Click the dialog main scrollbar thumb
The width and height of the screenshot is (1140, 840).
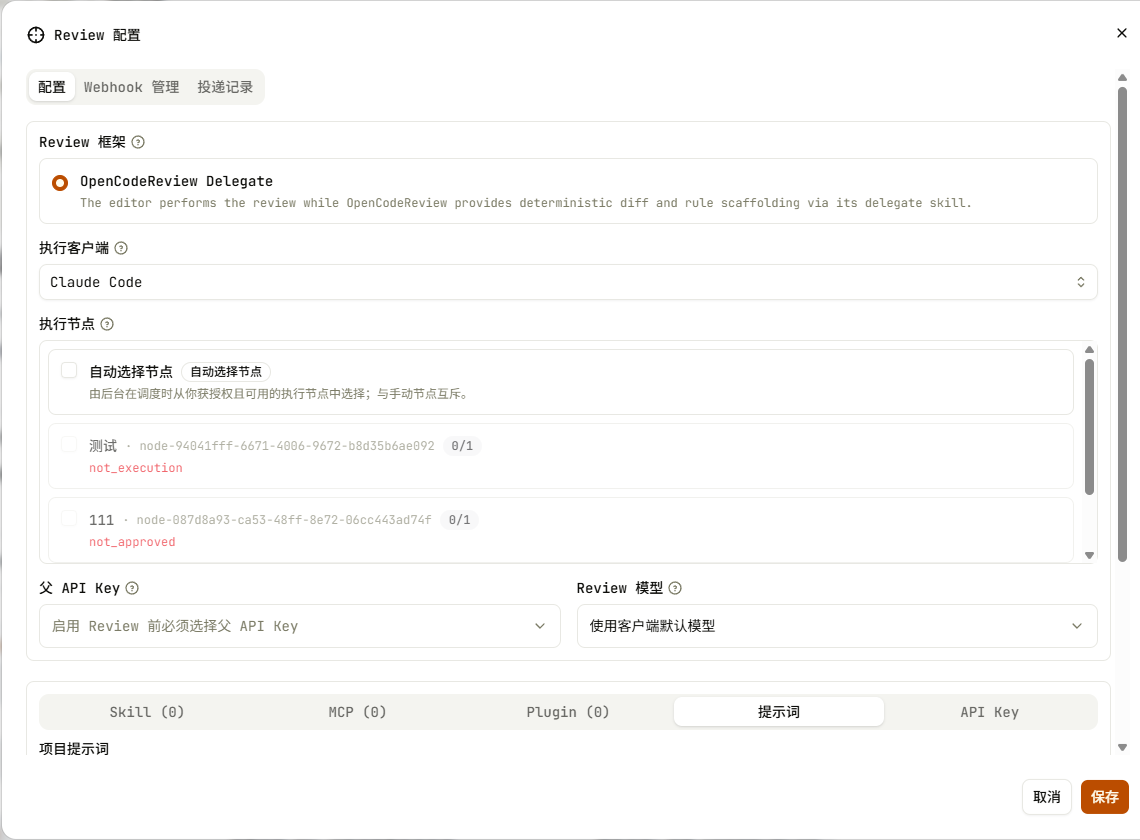pyautogui.click(x=1122, y=324)
